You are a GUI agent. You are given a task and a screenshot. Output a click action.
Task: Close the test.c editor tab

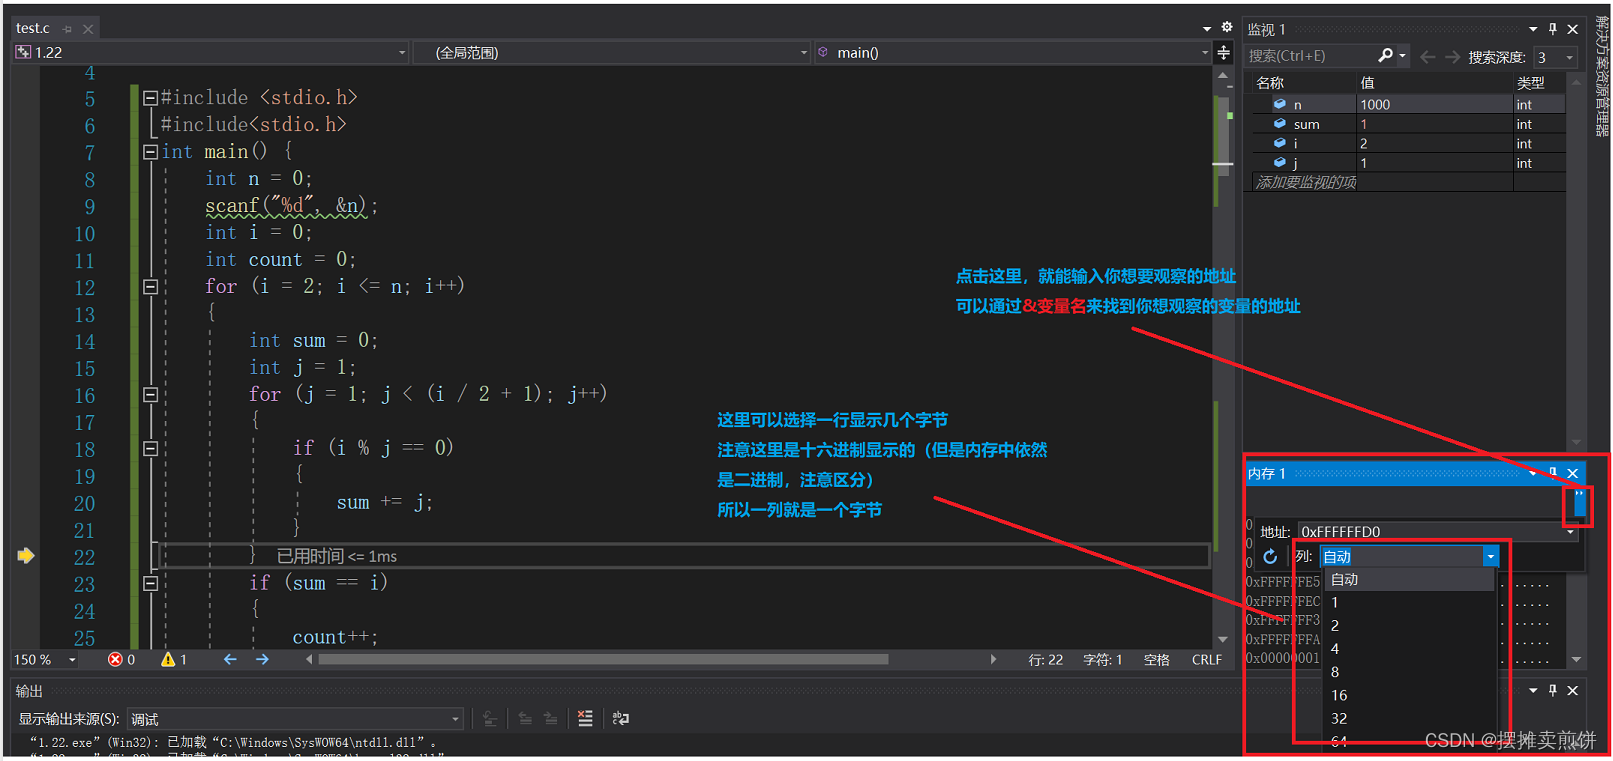pos(88,29)
